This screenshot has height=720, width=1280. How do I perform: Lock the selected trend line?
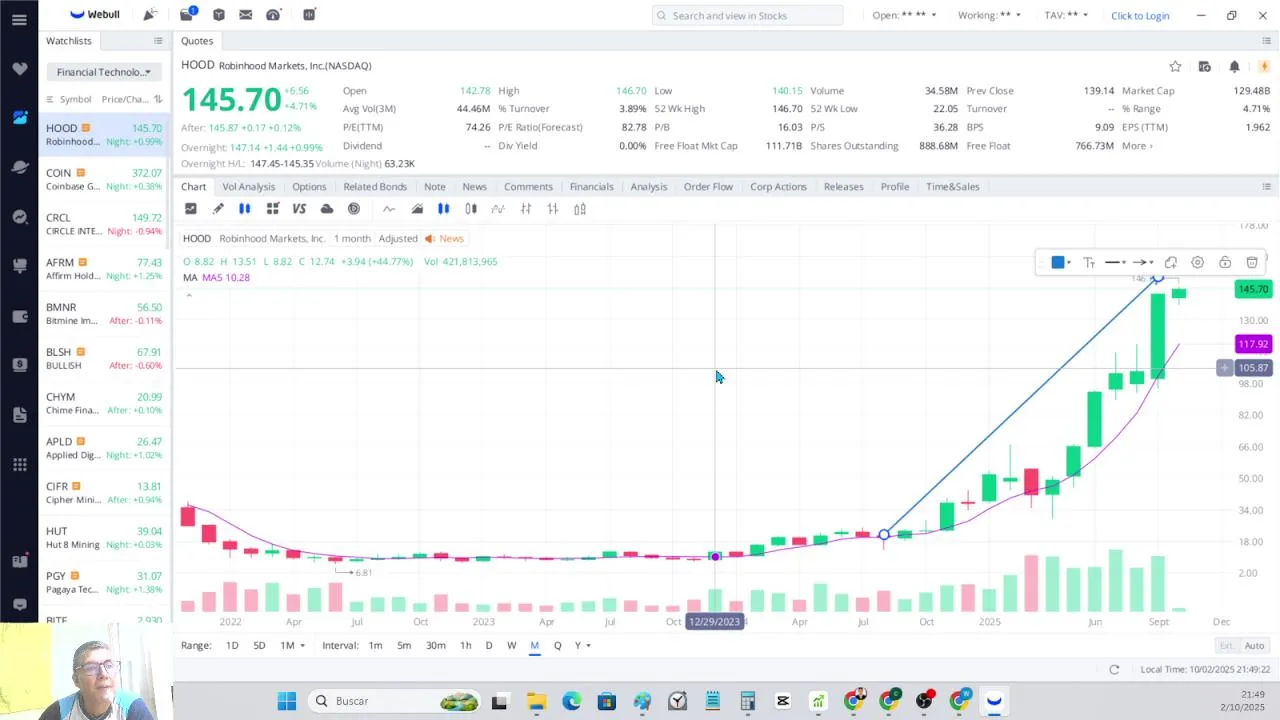[x=1225, y=262]
